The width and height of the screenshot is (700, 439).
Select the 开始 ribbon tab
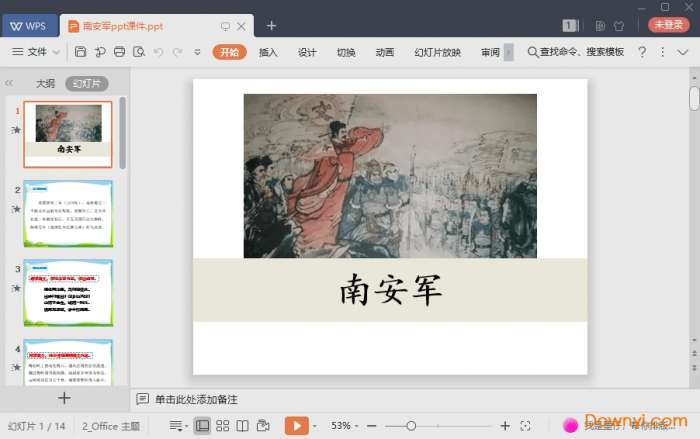tap(229, 52)
